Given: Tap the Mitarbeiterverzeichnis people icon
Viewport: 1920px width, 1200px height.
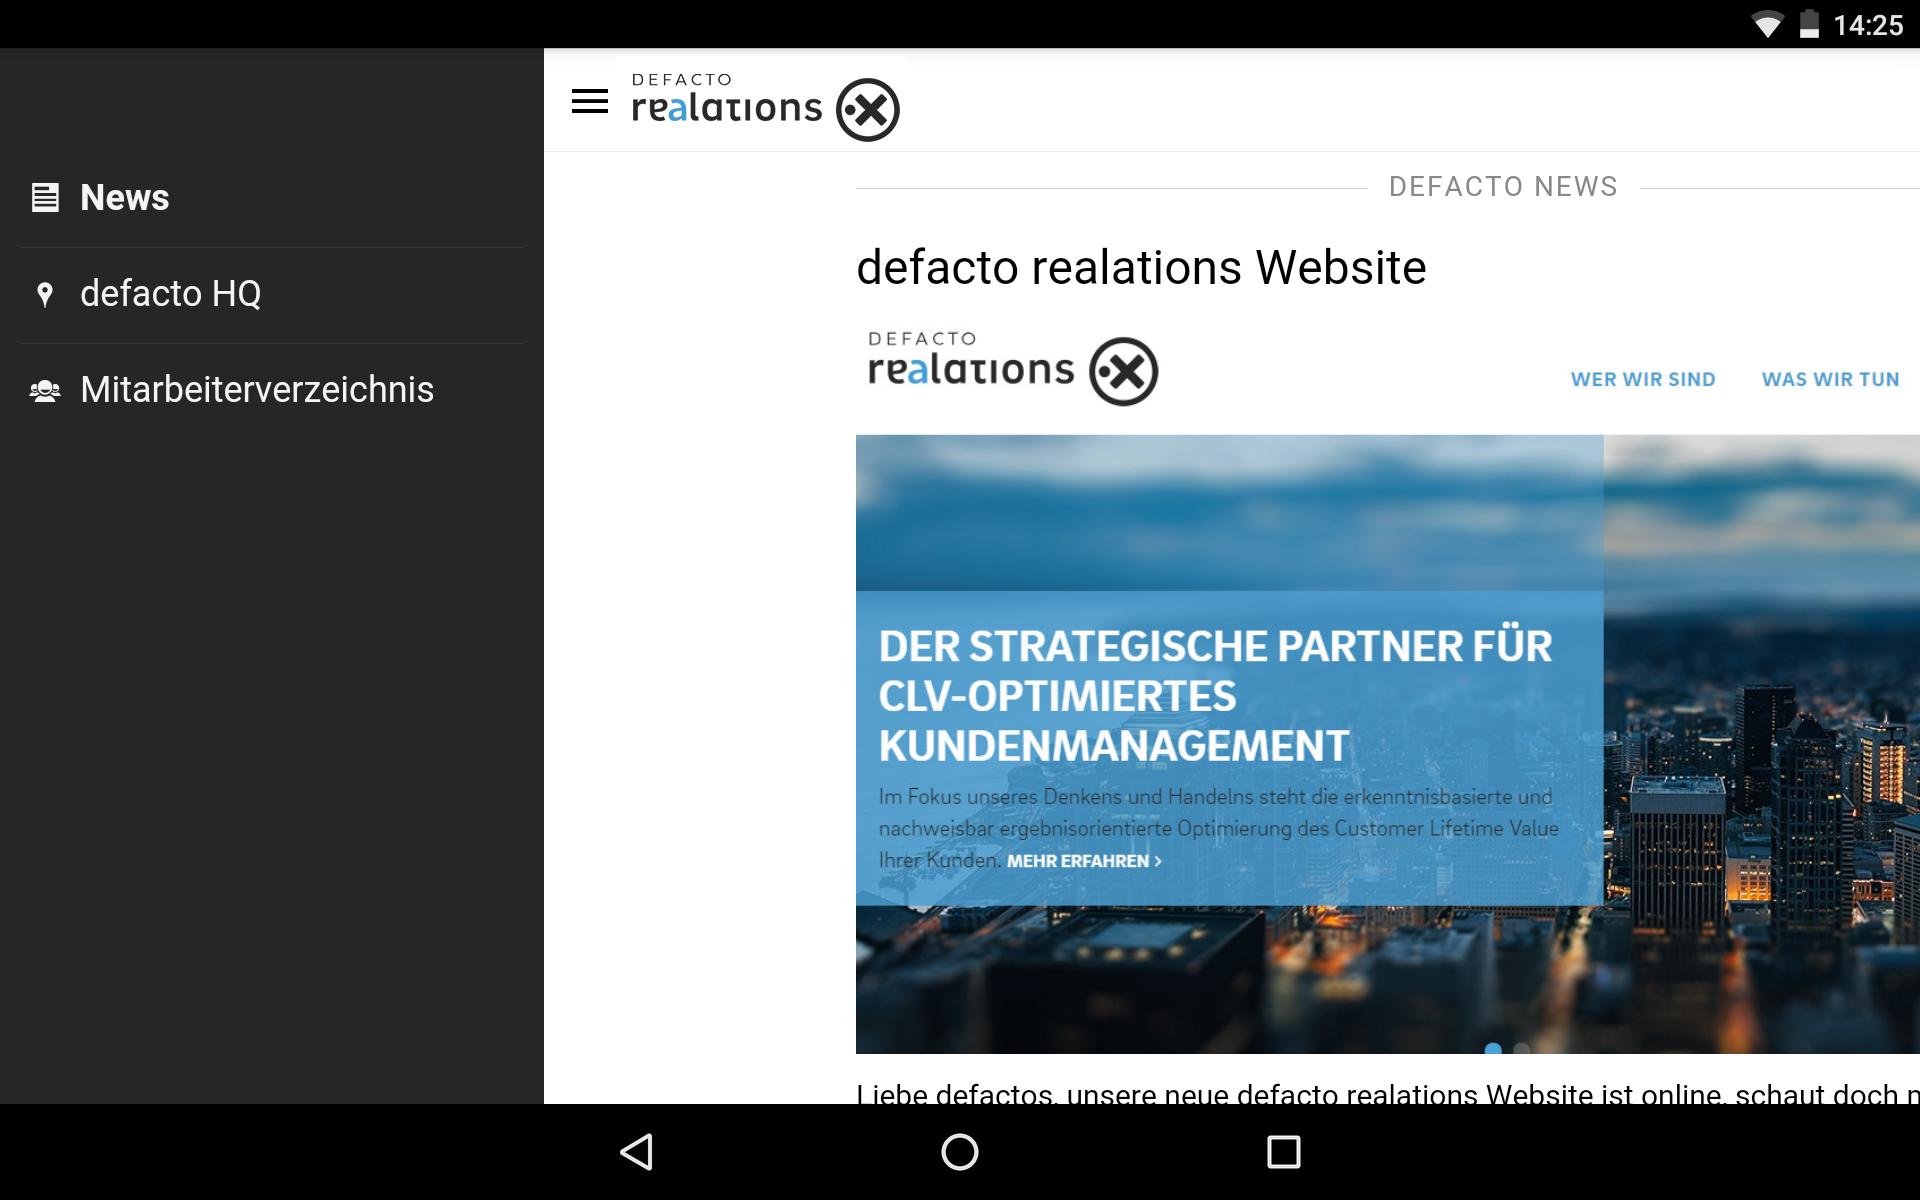Looking at the screenshot, I should pos(45,390).
